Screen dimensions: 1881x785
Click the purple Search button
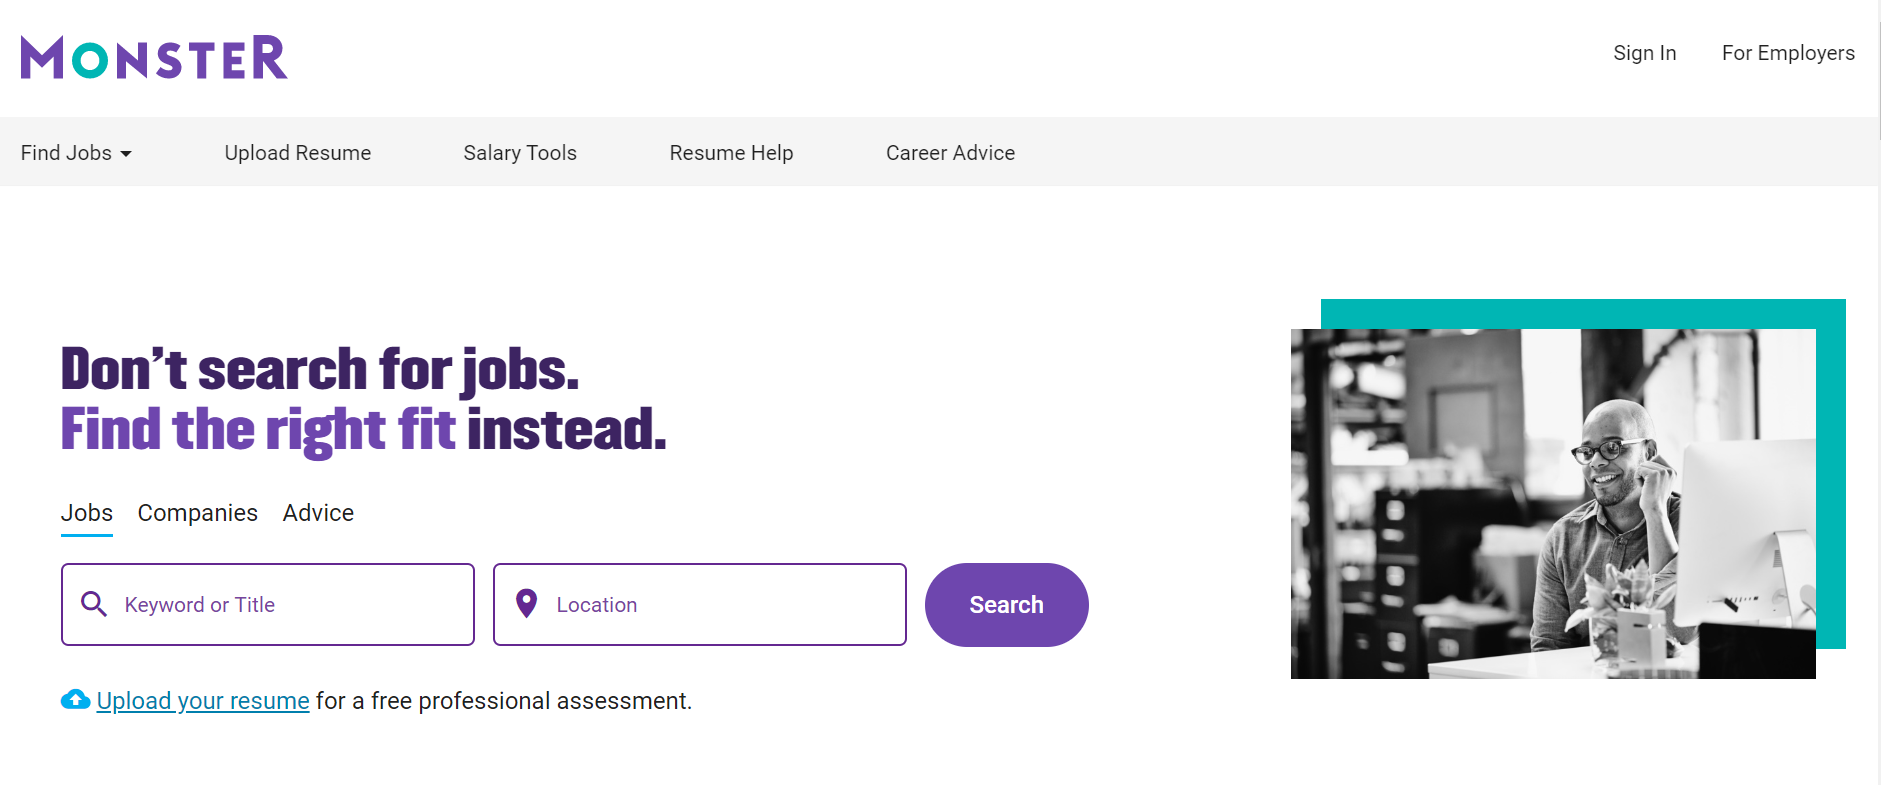pos(1007,605)
